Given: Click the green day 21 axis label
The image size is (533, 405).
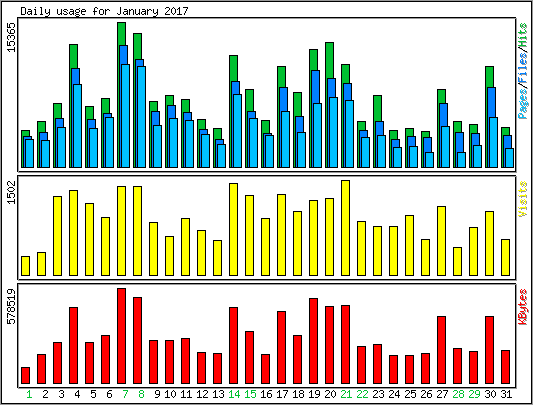Looking at the screenshot, I should click(346, 394).
